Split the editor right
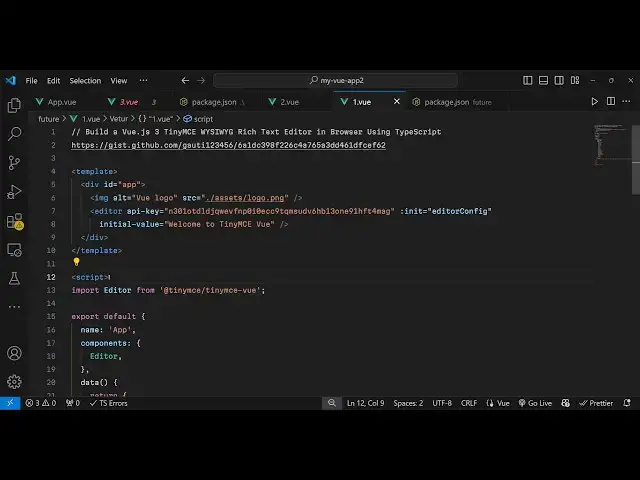 pos(611,101)
